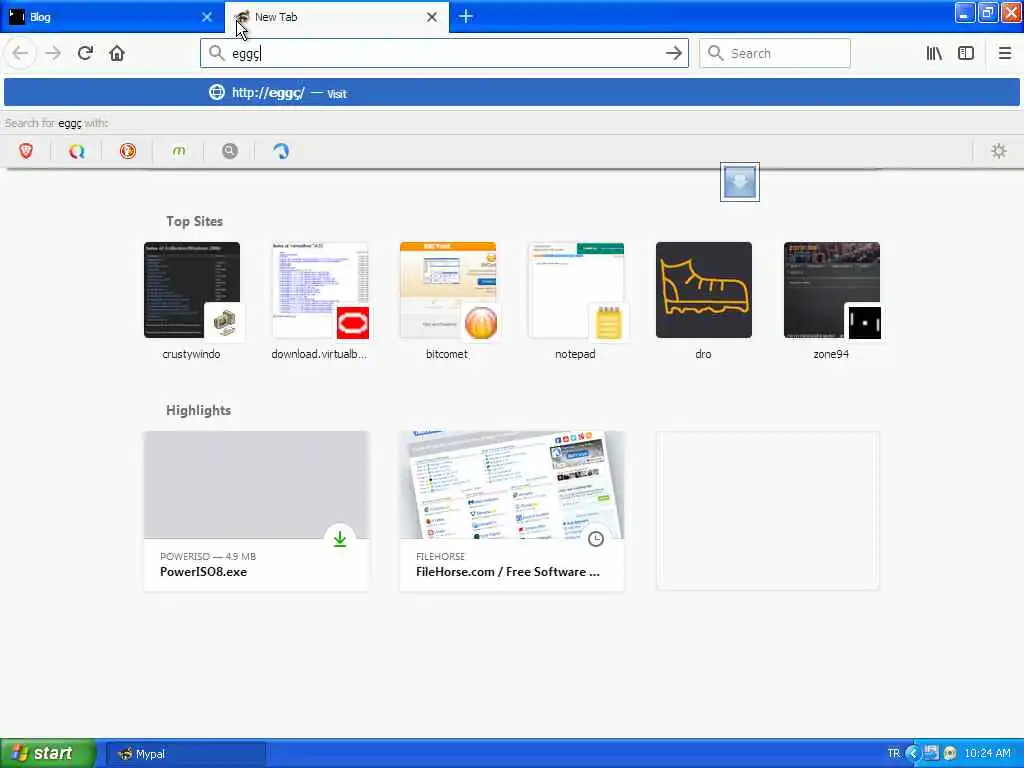Toggle the sidebar view icon
The width and height of the screenshot is (1024, 768).
coord(966,54)
